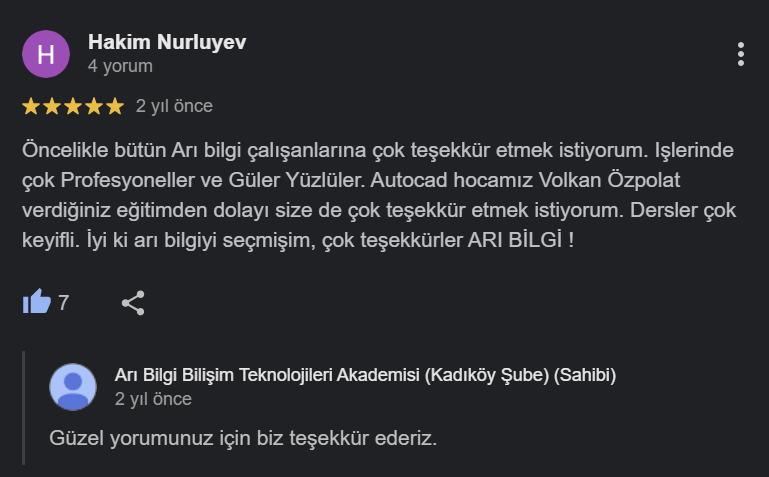
Task: Click the owner reply's '2 yıl önce' timestamp
Action: click(x=153, y=399)
